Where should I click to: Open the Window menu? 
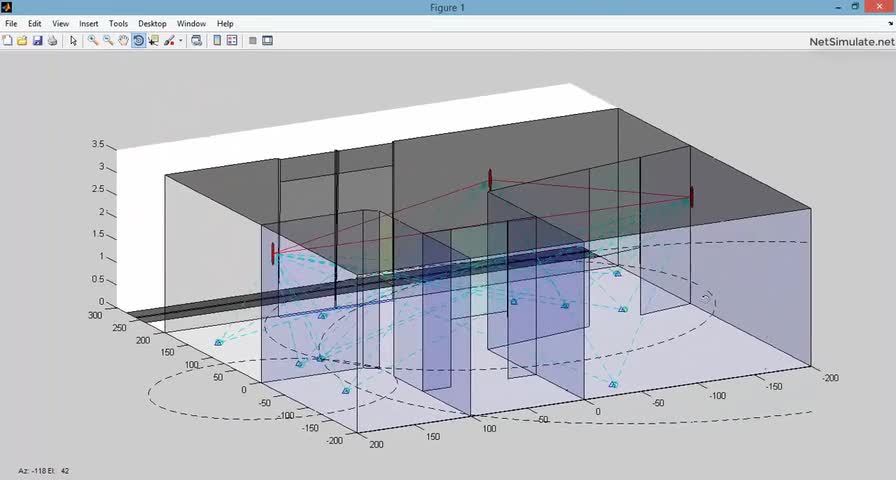click(x=191, y=23)
